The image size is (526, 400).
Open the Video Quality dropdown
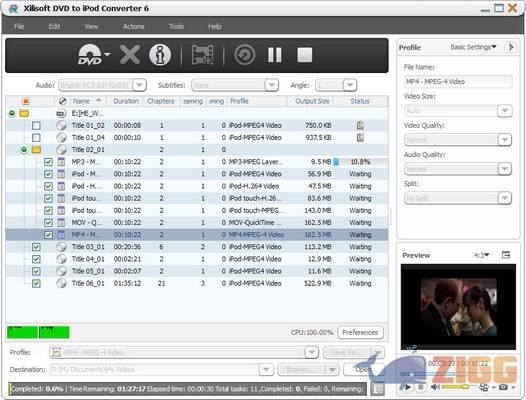pos(505,140)
